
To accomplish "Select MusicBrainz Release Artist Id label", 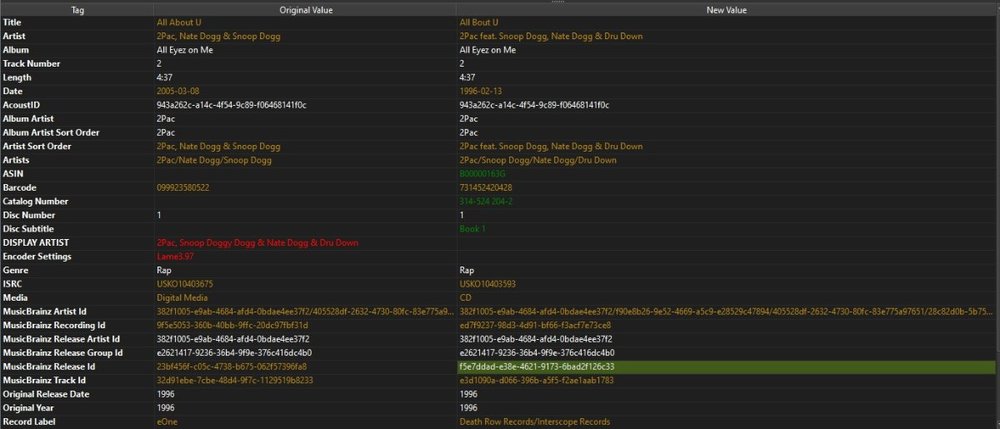I will tap(61, 339).
